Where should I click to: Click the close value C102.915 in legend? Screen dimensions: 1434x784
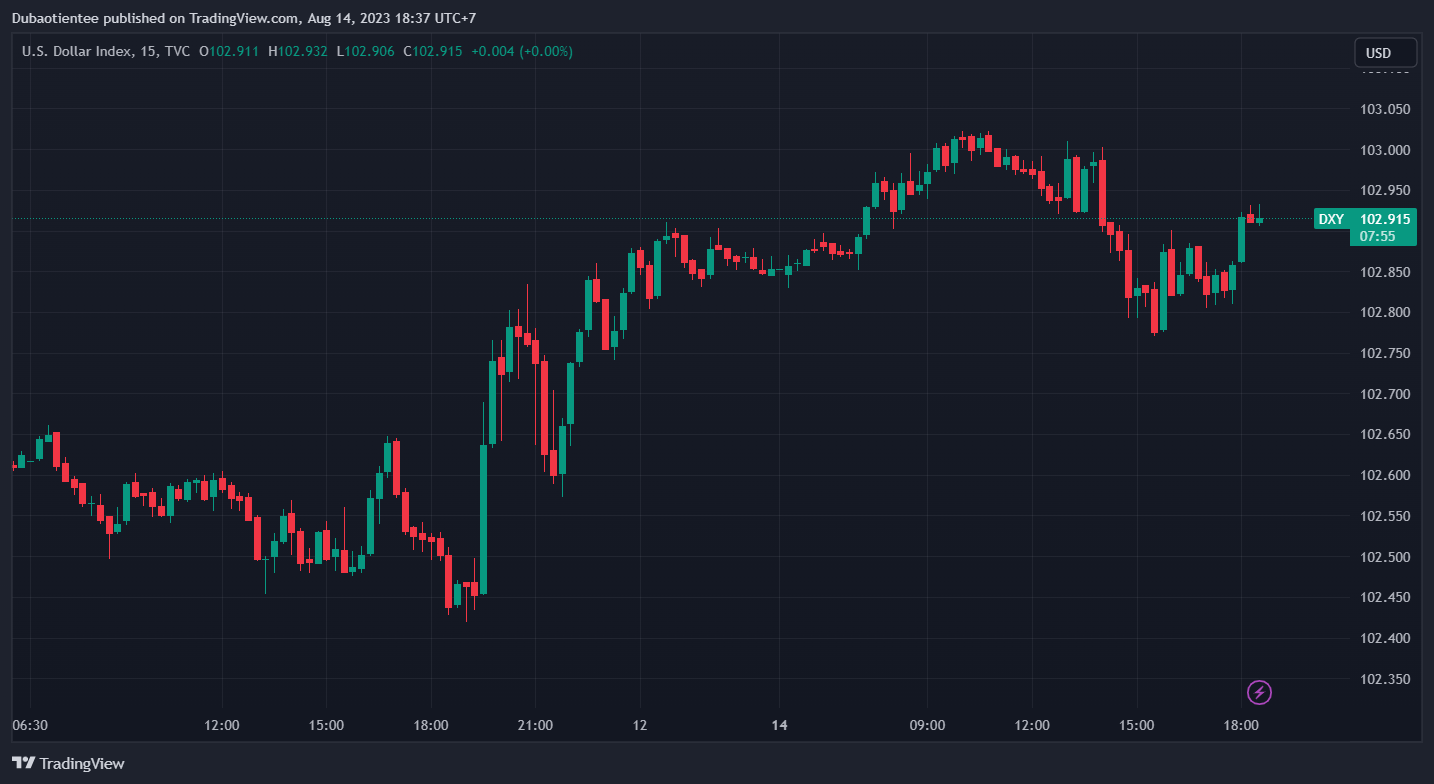[x=432, y=51]
